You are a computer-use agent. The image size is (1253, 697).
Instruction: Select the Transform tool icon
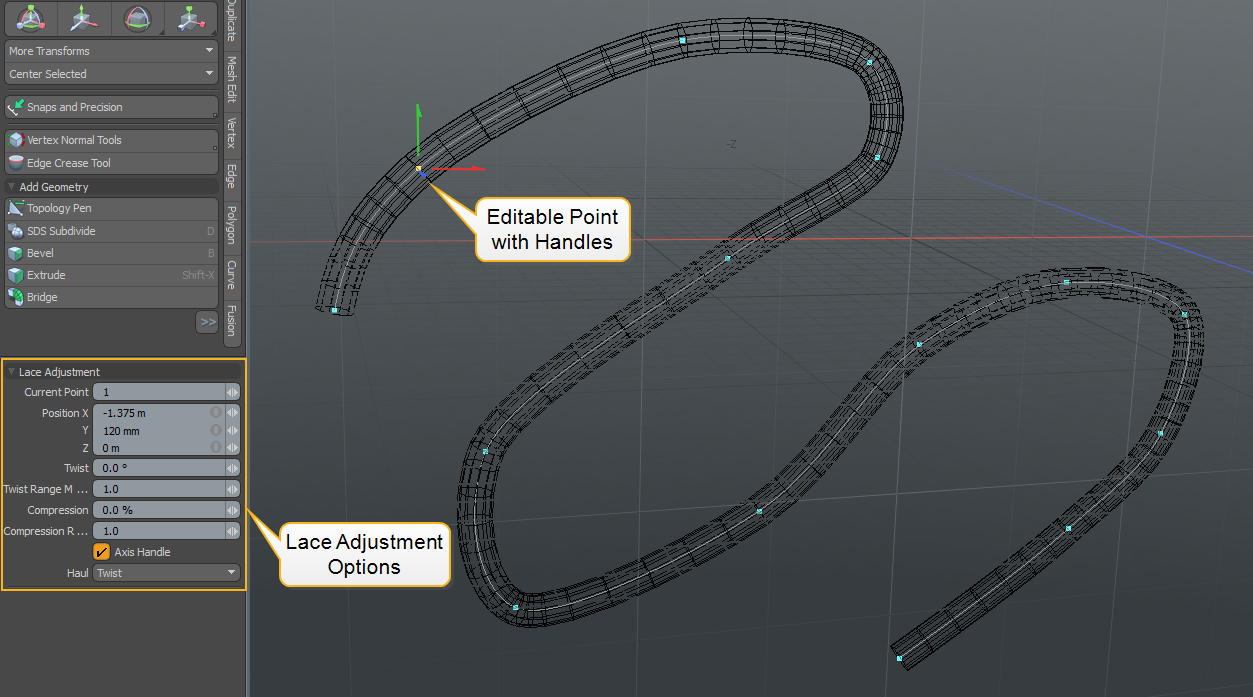point(31,18)
